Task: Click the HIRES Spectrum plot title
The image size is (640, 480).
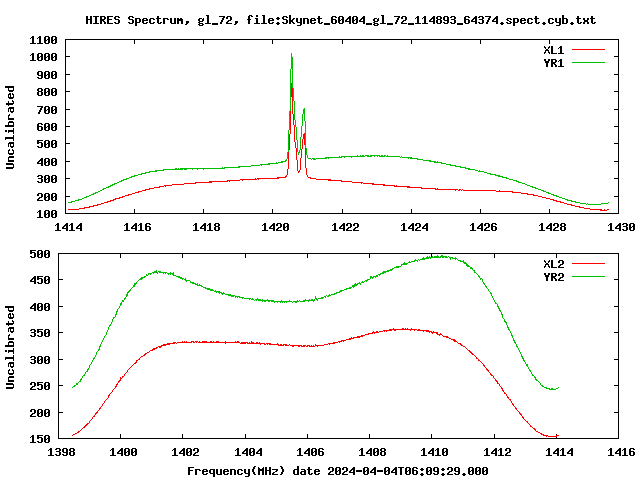Action: point(340,20)
